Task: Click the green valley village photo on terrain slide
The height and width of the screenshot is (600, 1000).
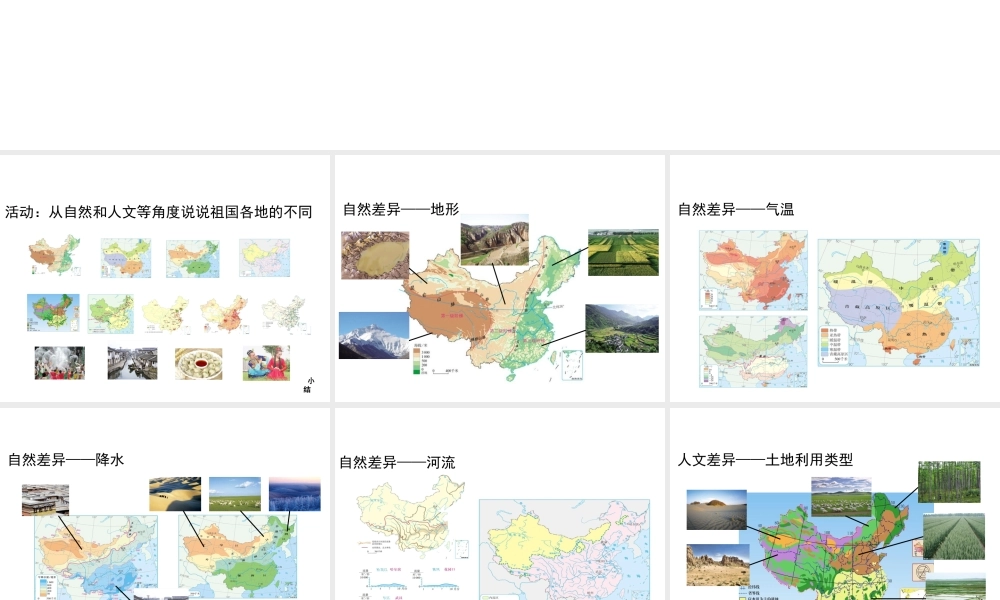Action: click(x=622, y=328)
